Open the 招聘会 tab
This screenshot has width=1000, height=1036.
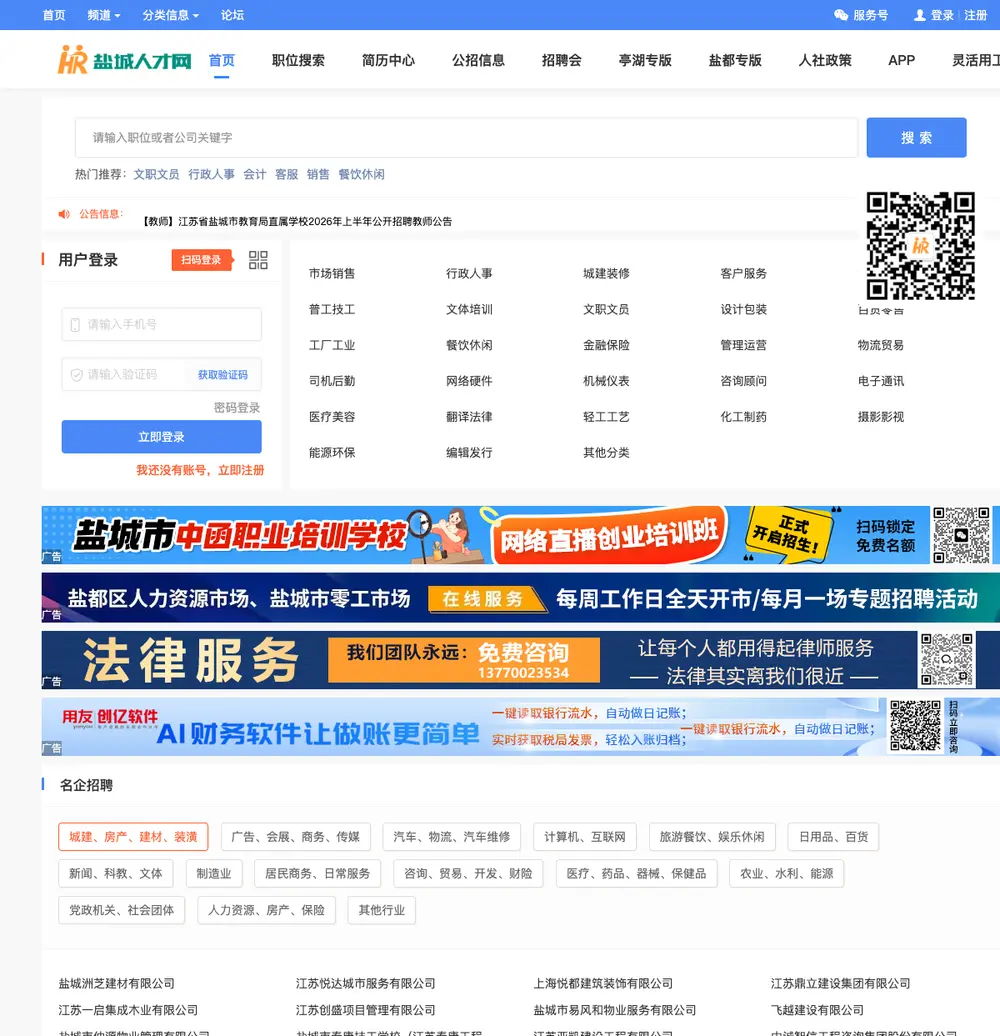click(x=561, y=60)
